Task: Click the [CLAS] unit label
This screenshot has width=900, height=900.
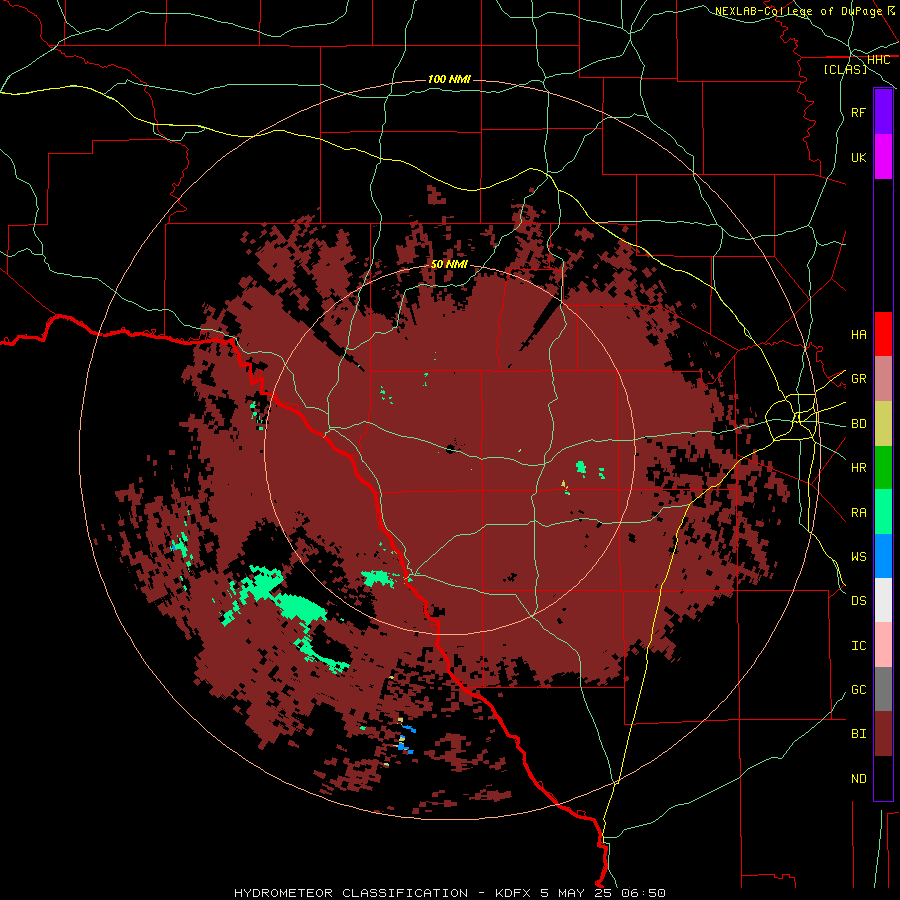Action: (845, 69)
